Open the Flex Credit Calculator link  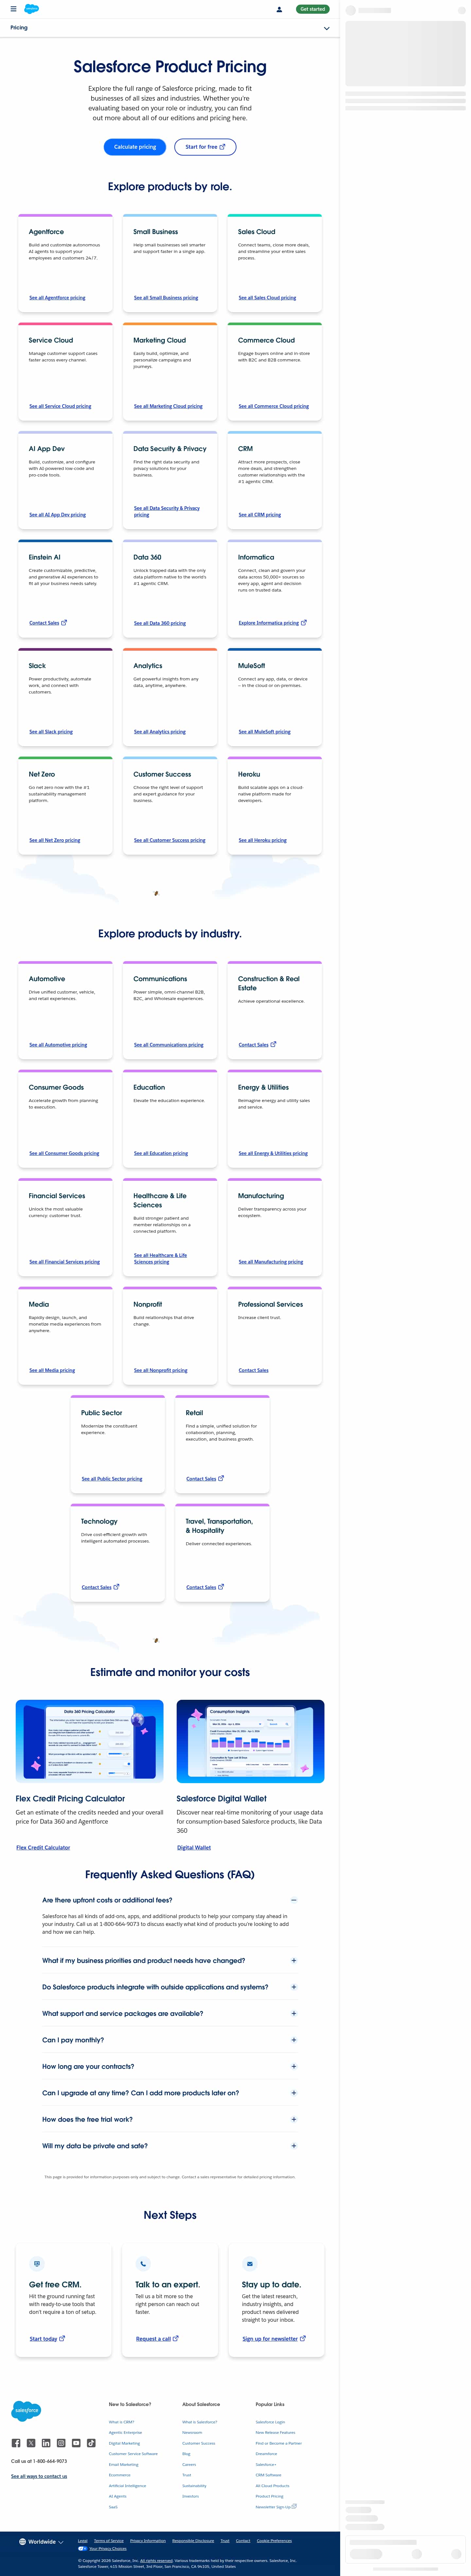[x=43, y=1848]
